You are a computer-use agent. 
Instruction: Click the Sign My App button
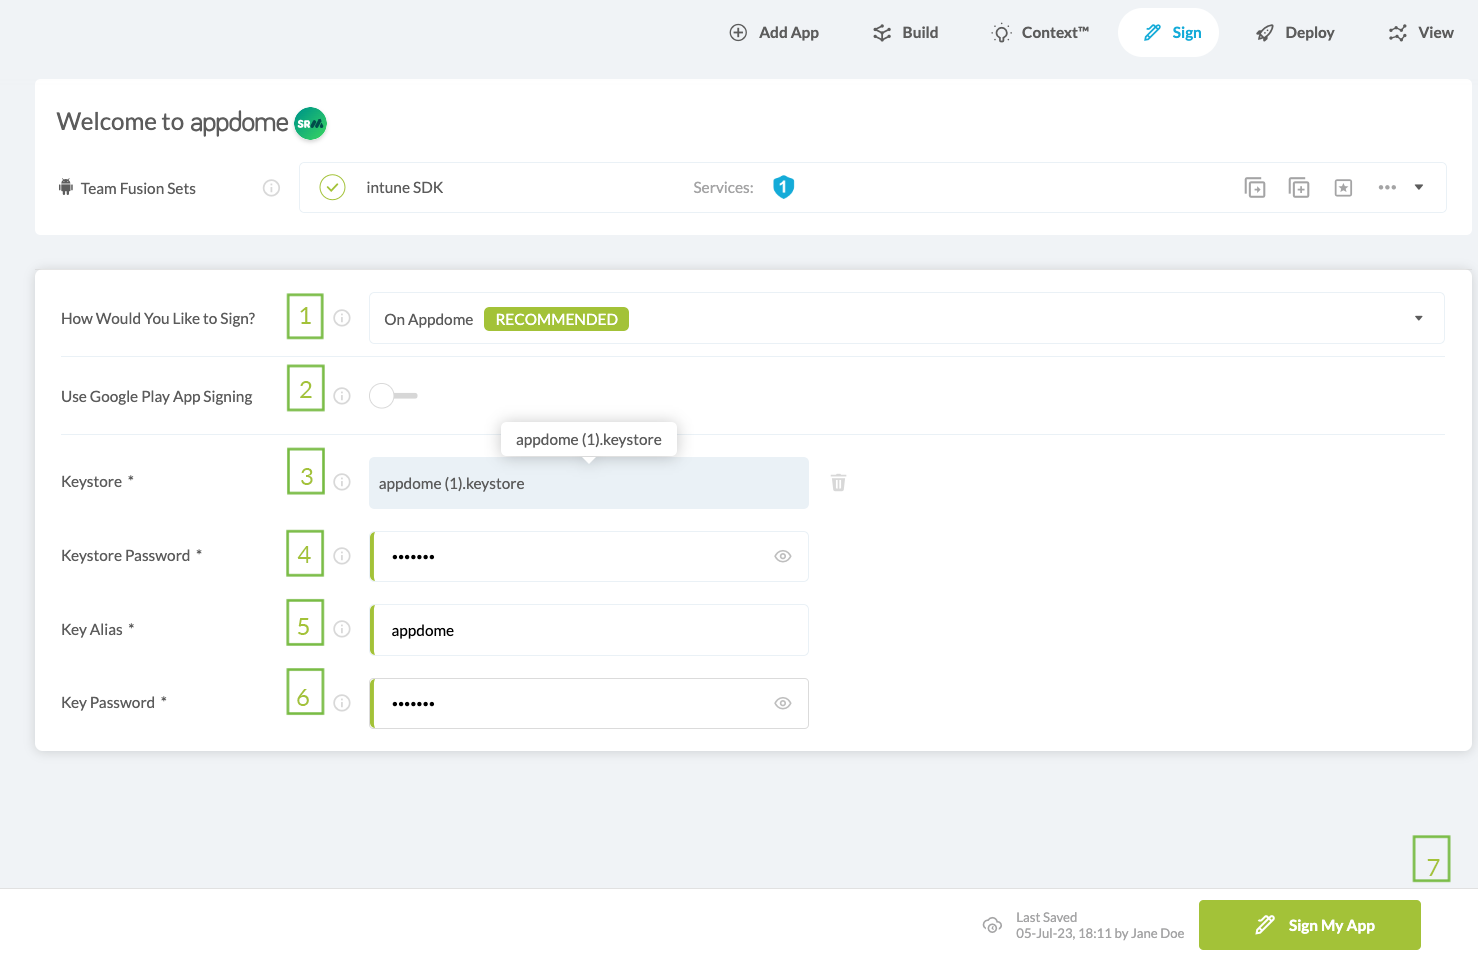(x=1309, y=925)
